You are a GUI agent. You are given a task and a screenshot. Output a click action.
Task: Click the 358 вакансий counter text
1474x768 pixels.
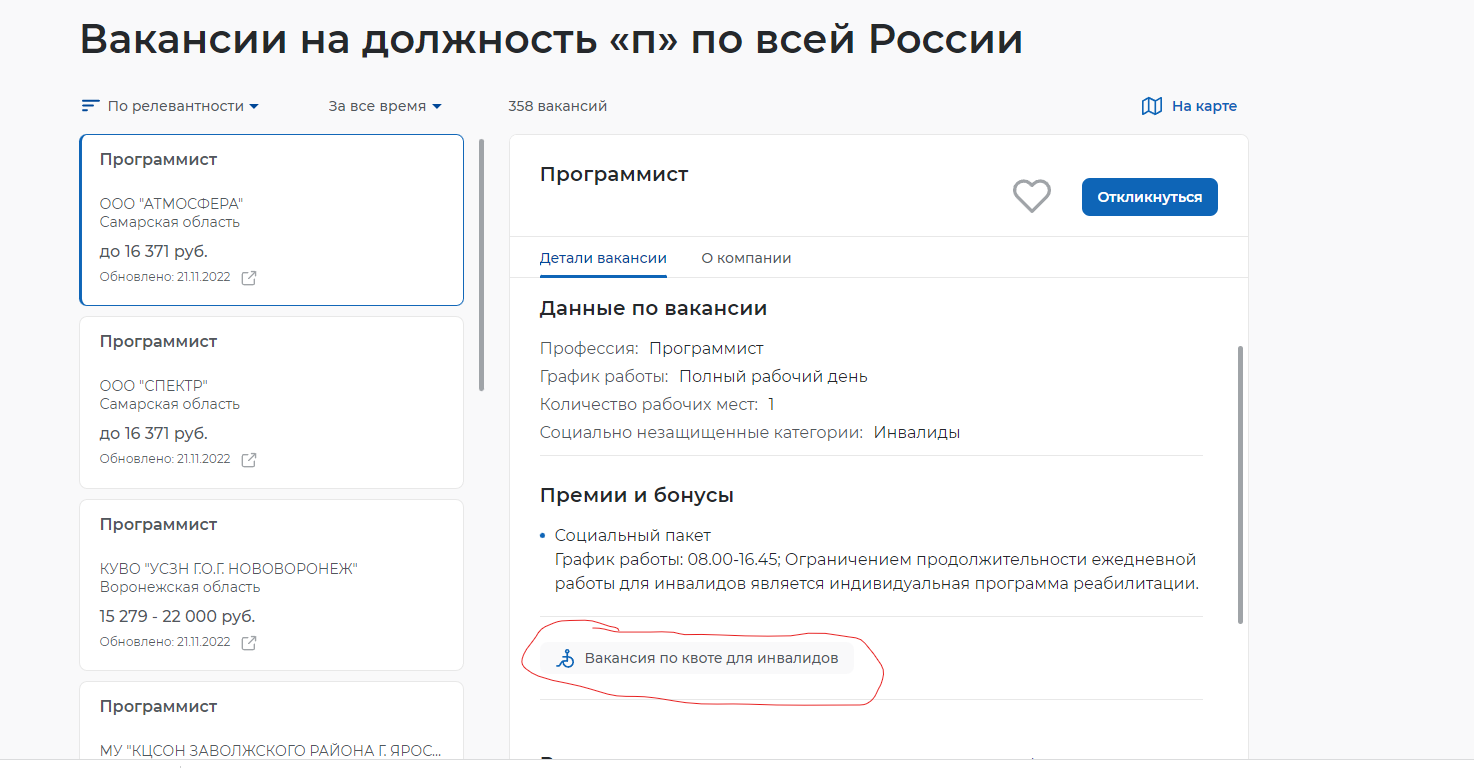[x=557, y=106]
